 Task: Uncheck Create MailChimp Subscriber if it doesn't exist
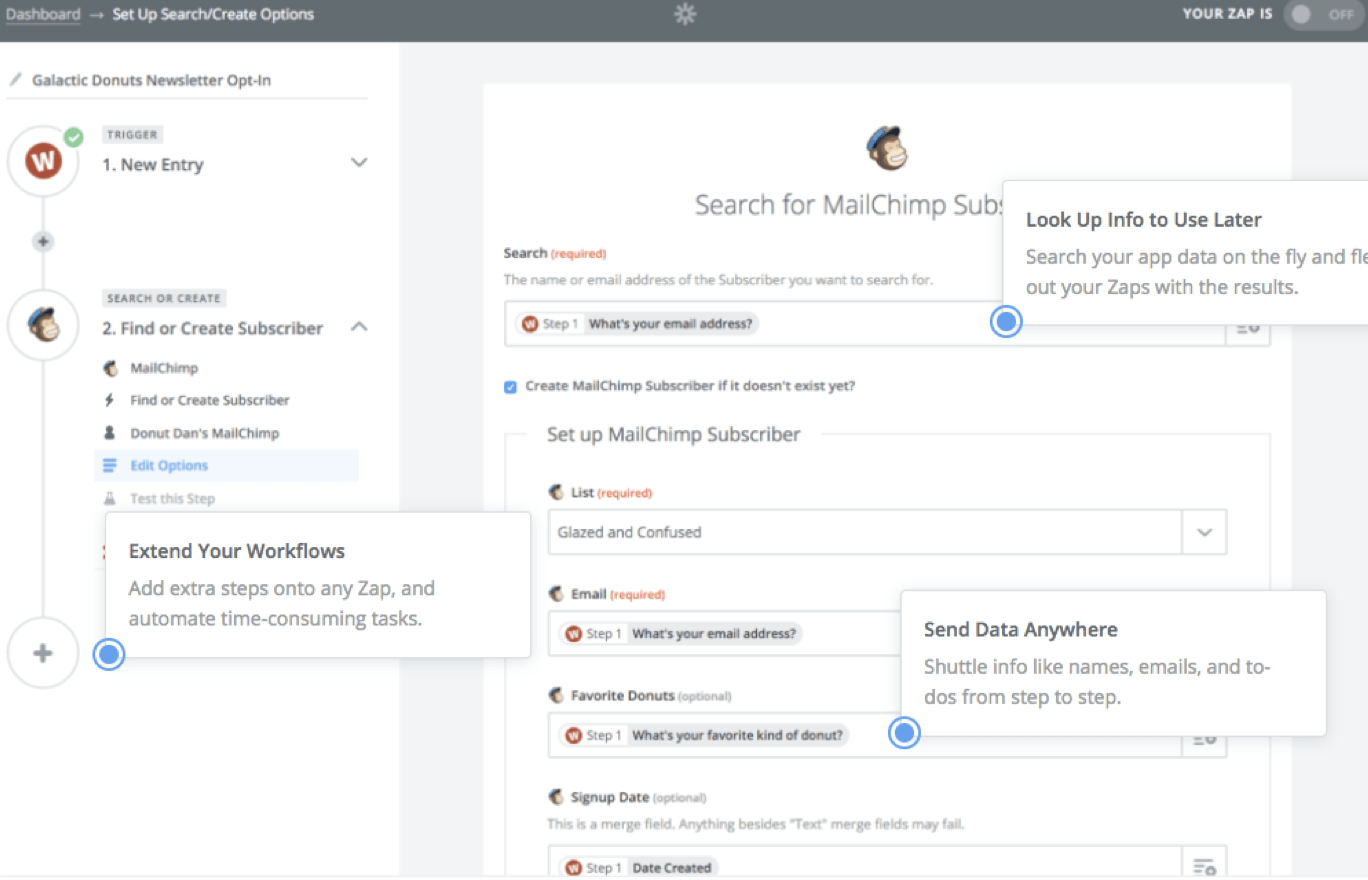click(x=510, y=387)
